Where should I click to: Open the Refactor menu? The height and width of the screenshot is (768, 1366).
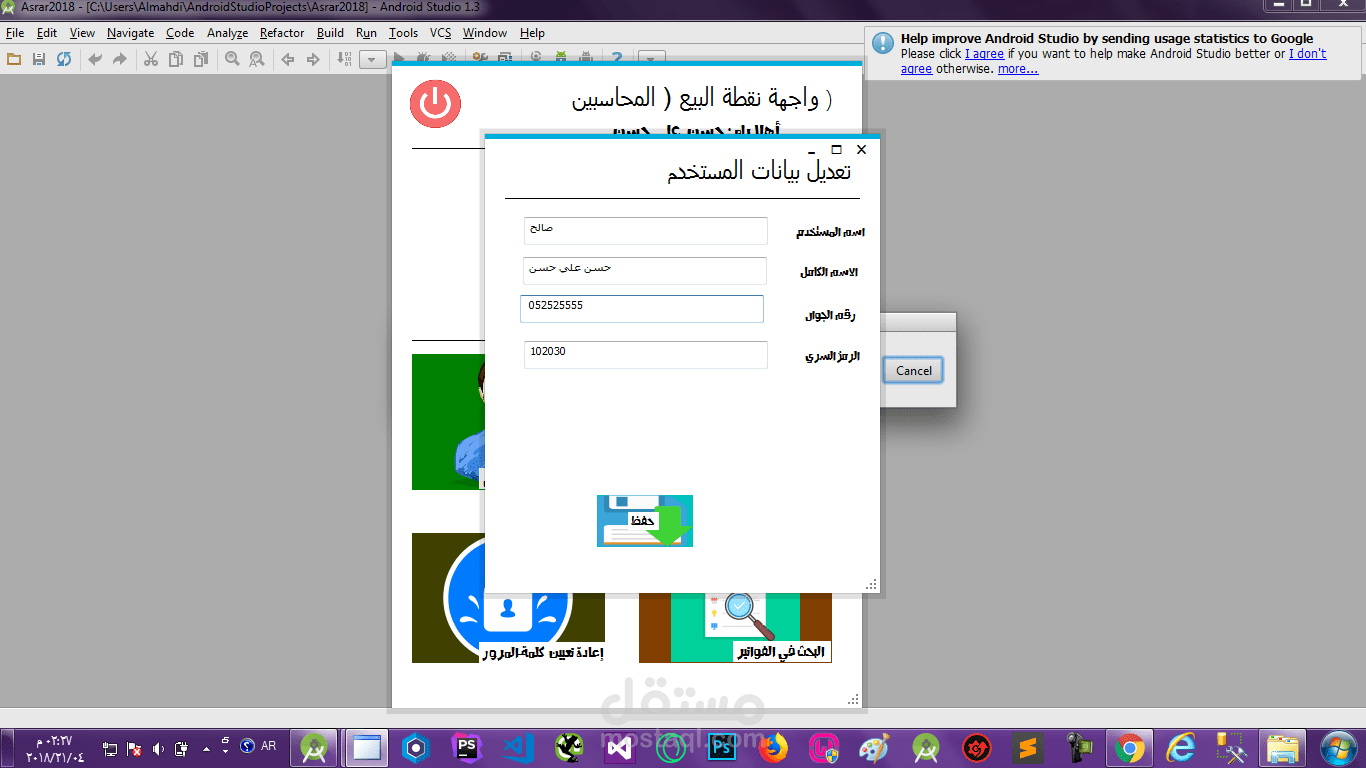(x=282, y=33)
